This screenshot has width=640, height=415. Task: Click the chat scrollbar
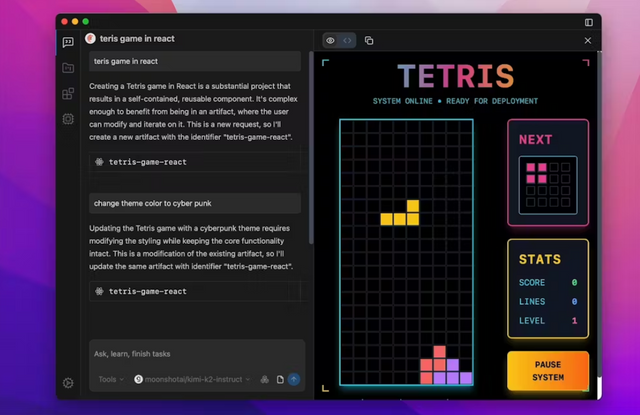coord(311,148)
